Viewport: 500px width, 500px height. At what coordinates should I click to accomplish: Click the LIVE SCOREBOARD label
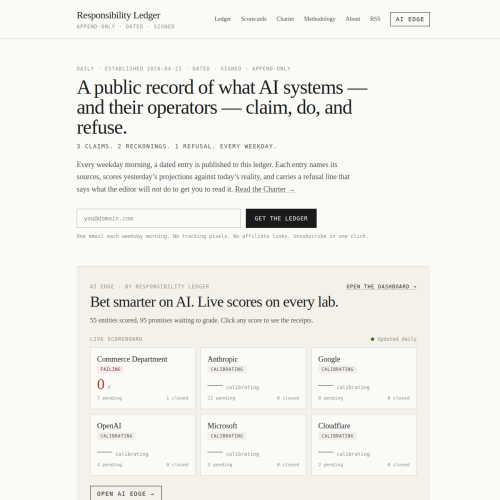pyautogui.click(x=116, y=339)
